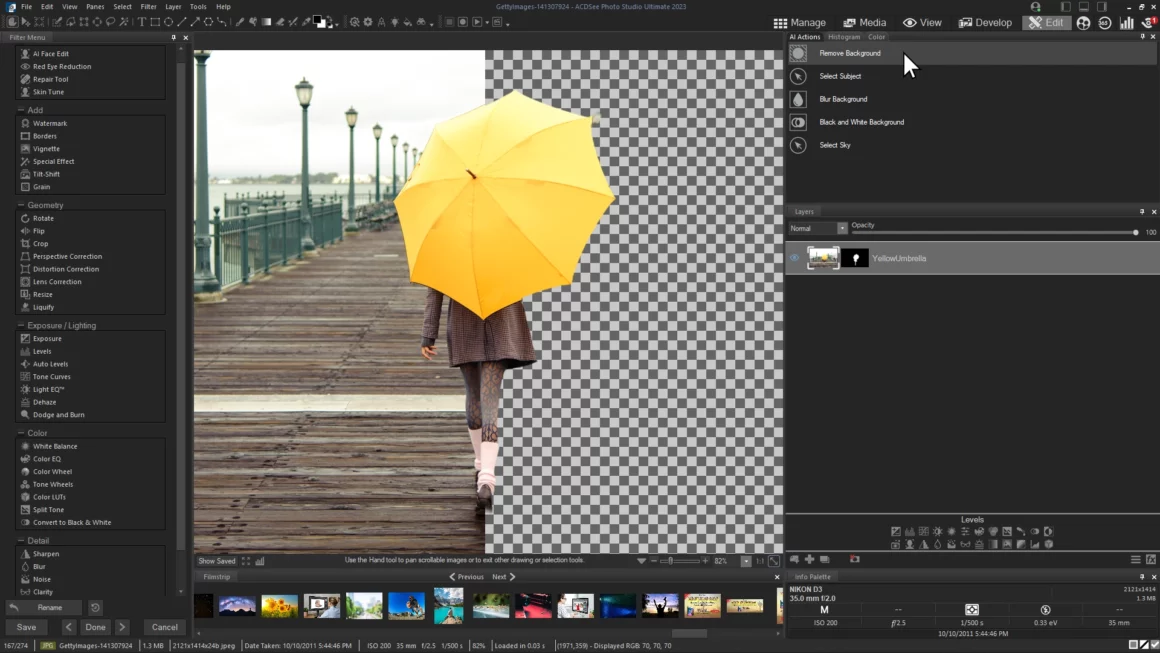Open the layers panel hamburger menu
Image resolution: width=1160 pixels, height=653 pixels.
(x=1136, y=559)
